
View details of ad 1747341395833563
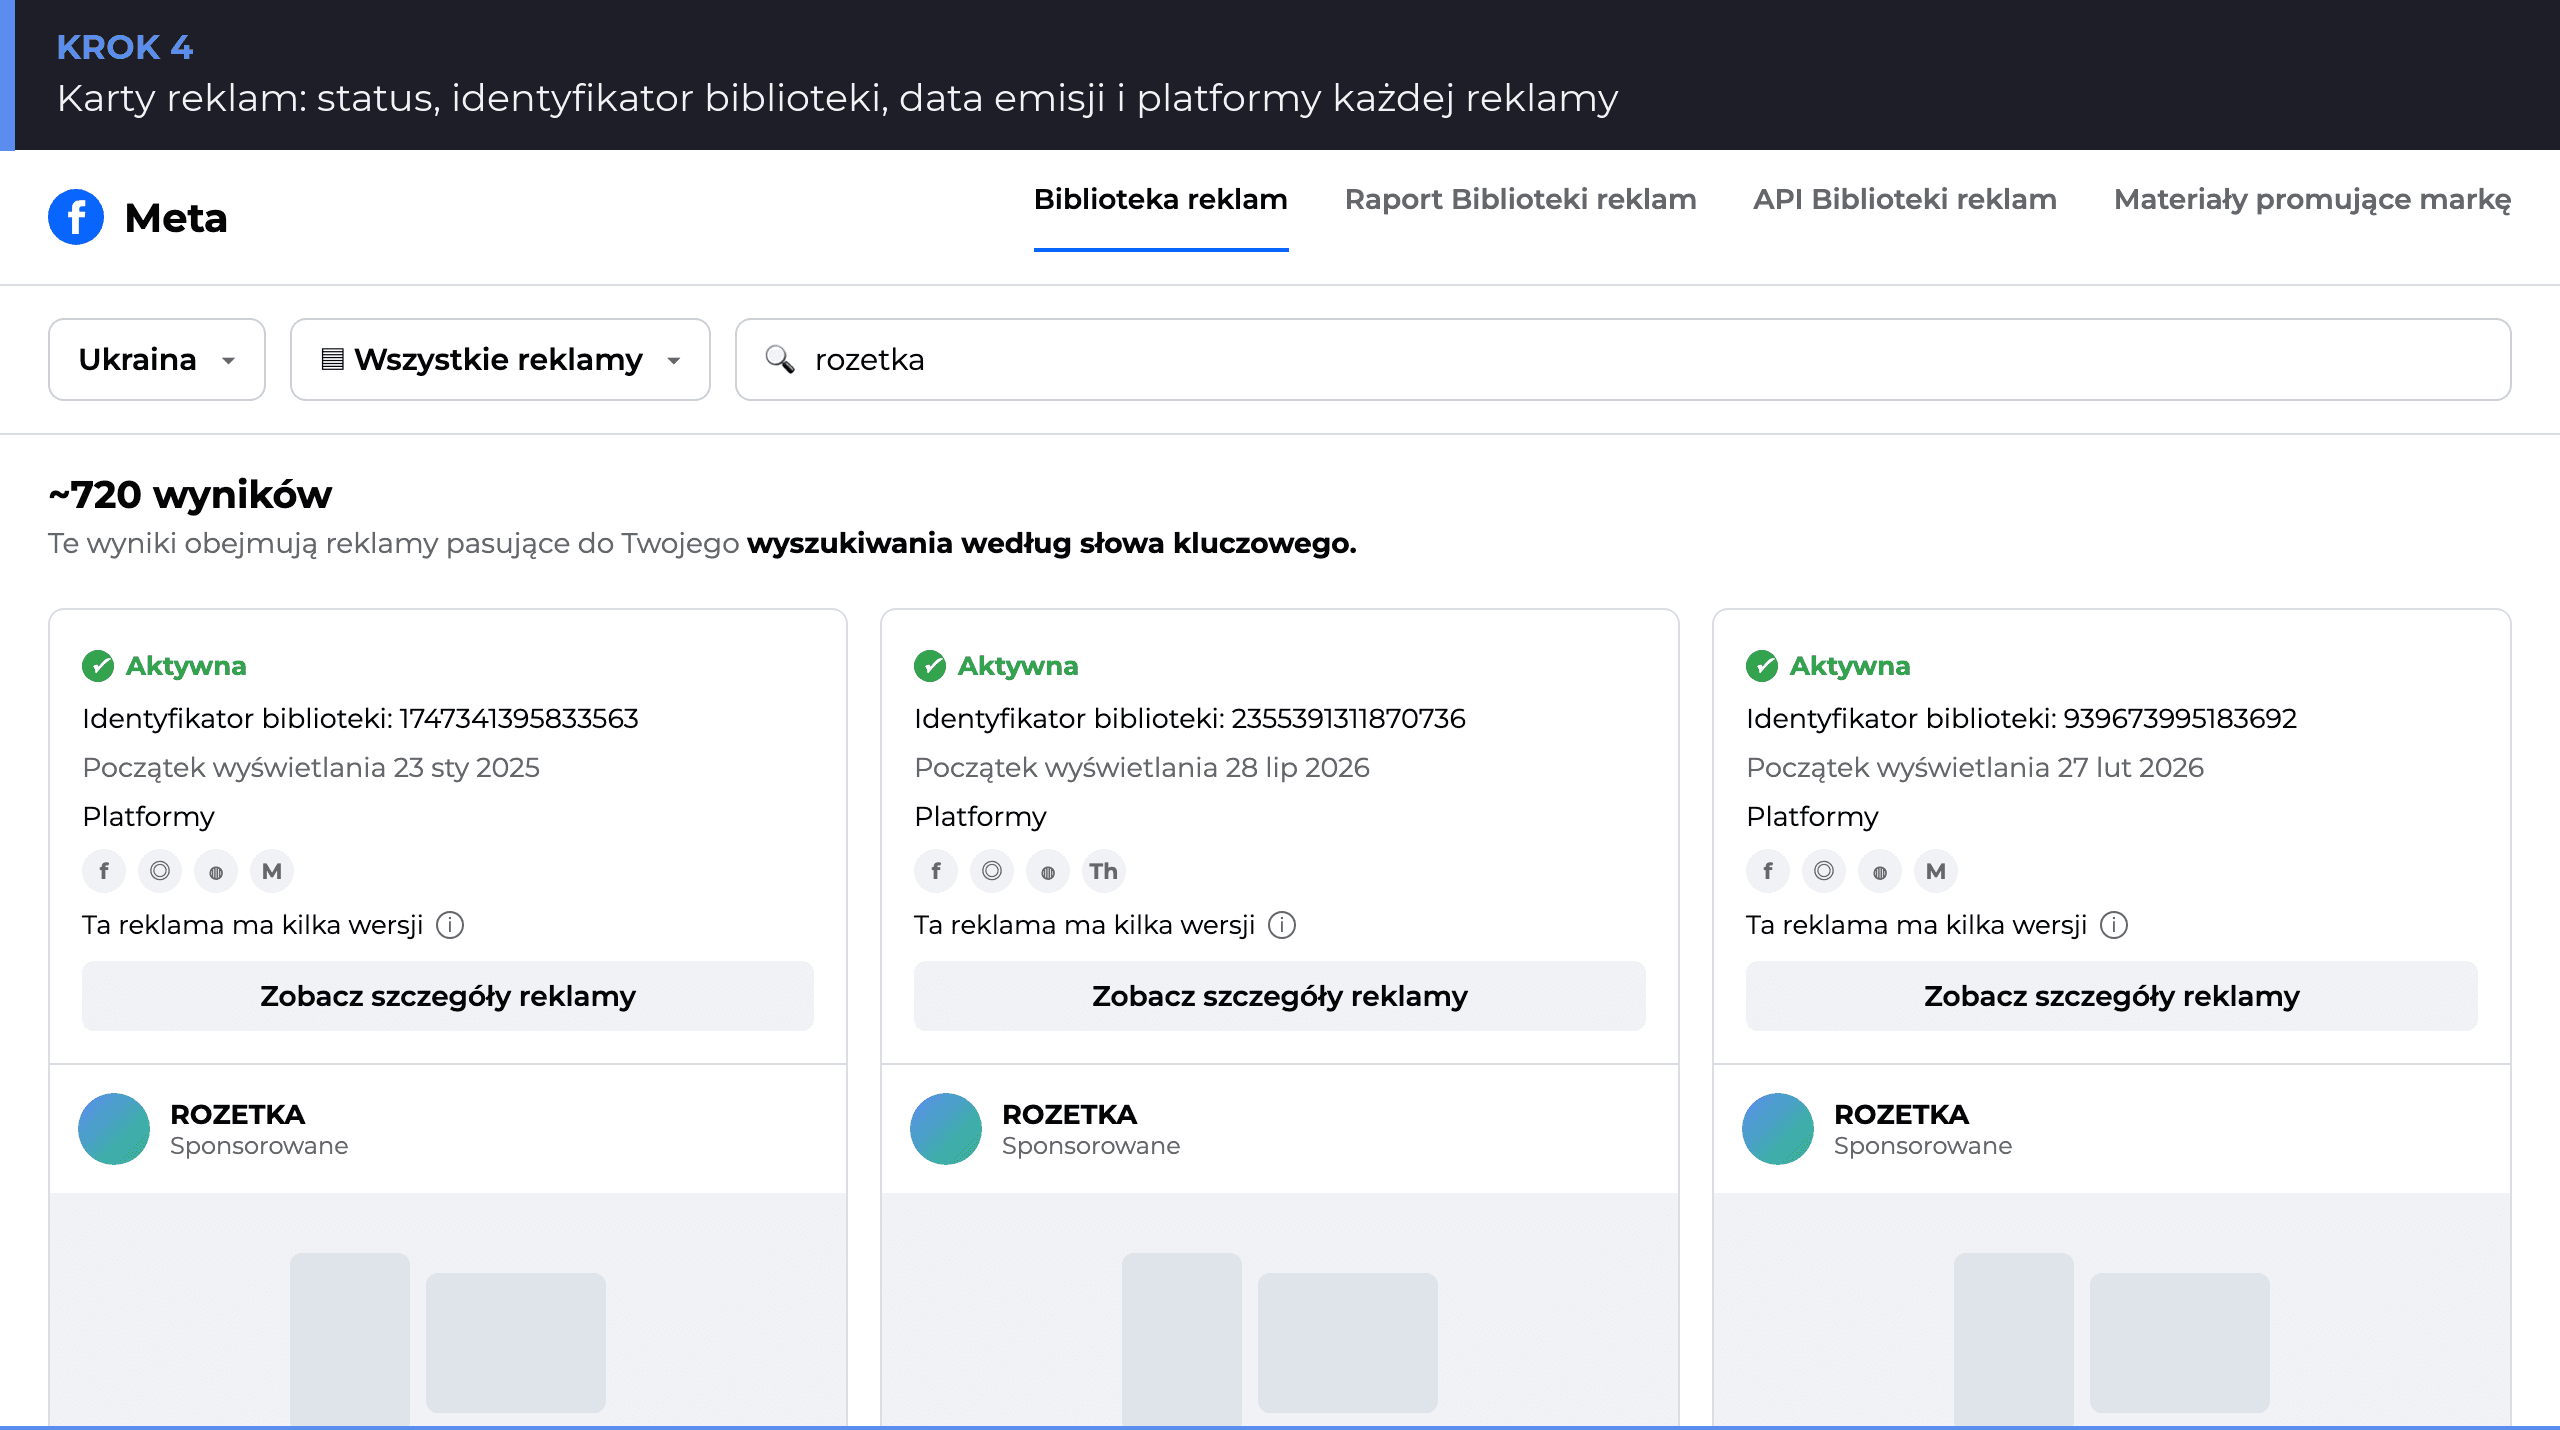(448, 996)
